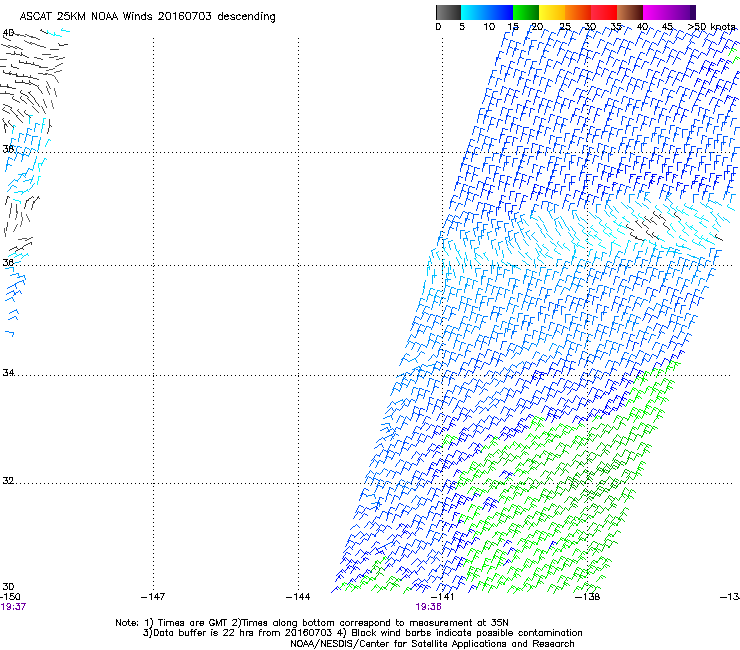Viewport: 740px width, 650px height.
Task: Click the latitude label '30'
Action: (x=8, y=587)
